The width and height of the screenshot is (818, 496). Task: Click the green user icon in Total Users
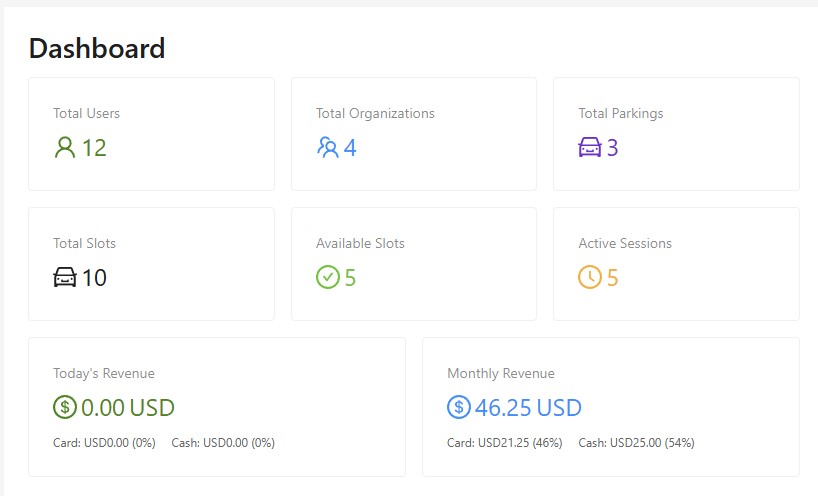(65, 148)
